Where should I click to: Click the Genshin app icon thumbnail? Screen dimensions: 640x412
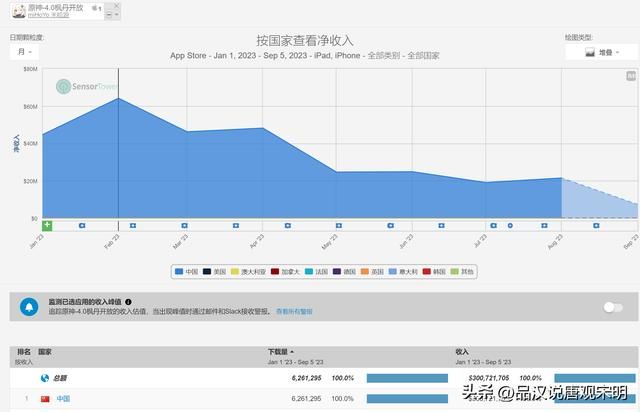19,11
